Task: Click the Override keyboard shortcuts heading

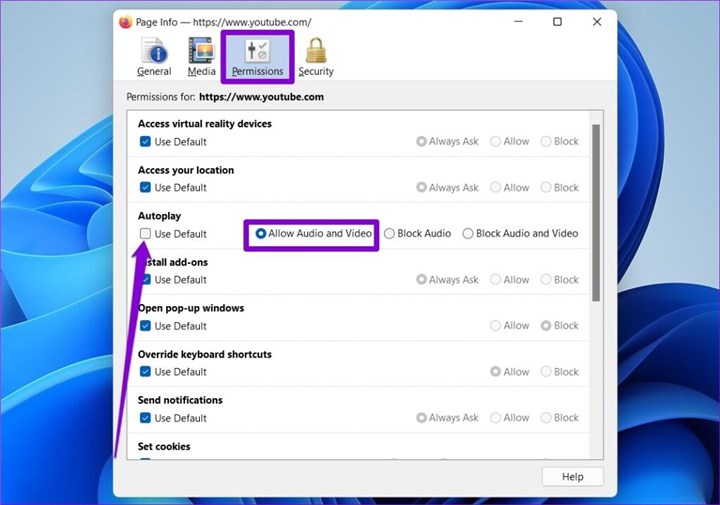Action: click(x=205, y=354)
